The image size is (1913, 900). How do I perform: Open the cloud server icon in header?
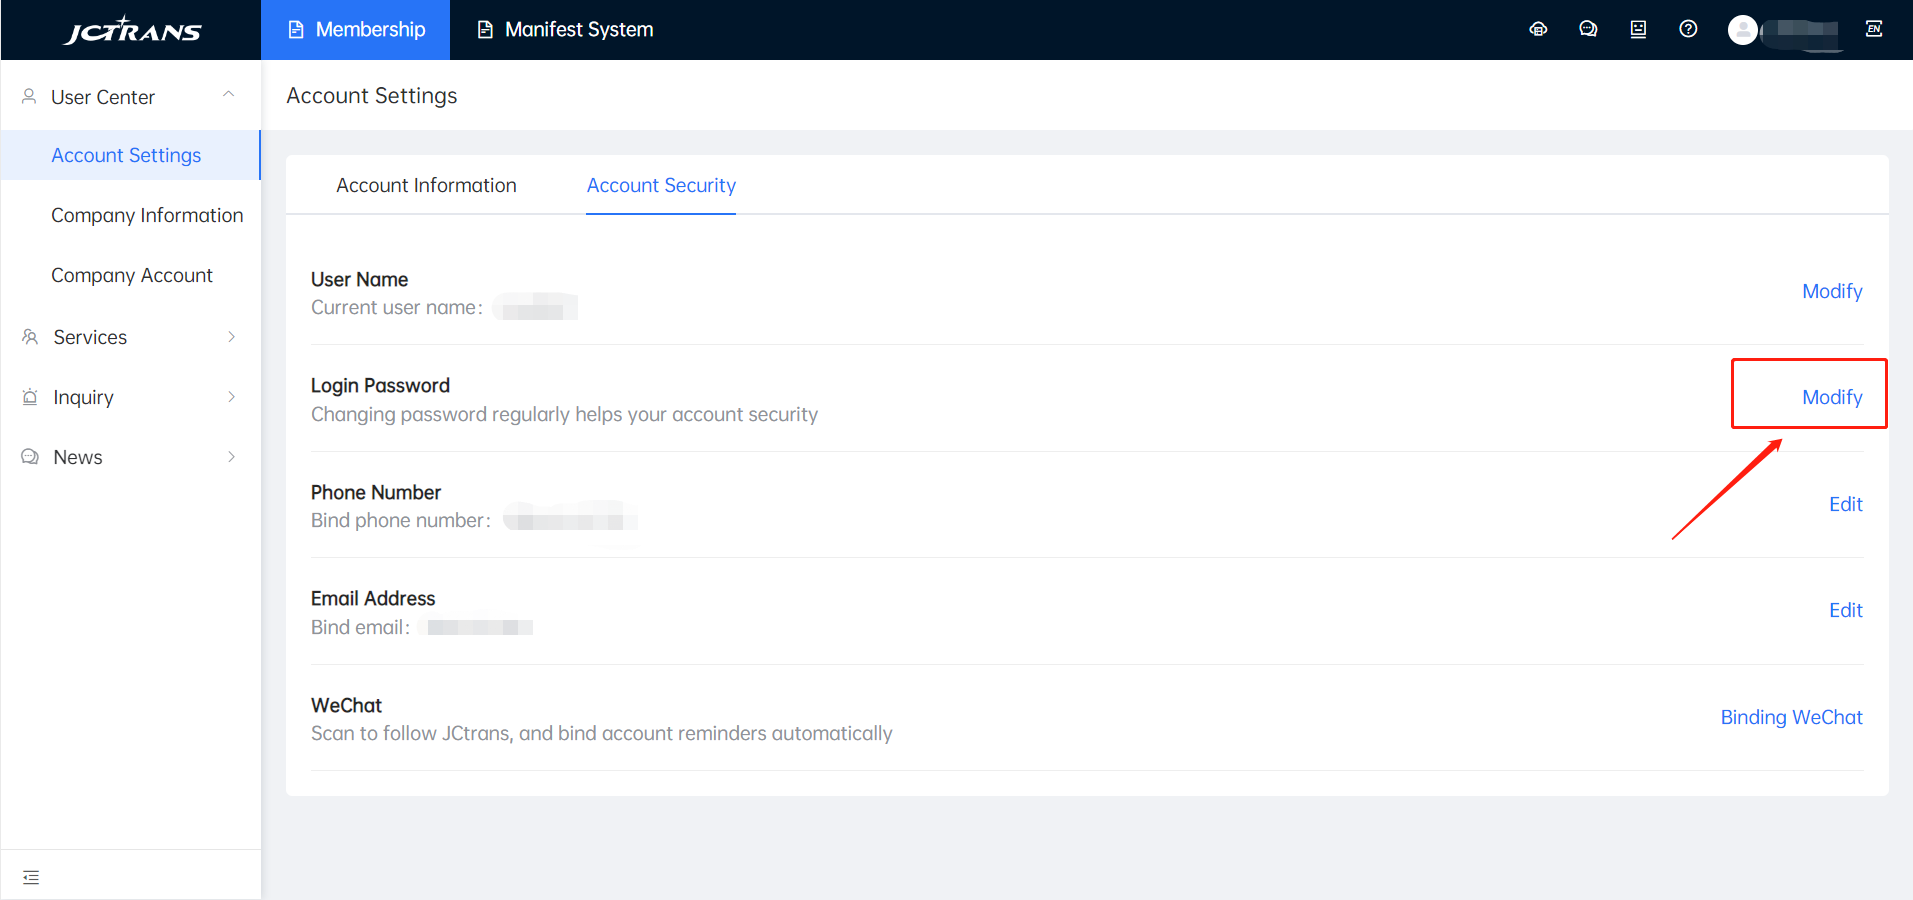1538,29
